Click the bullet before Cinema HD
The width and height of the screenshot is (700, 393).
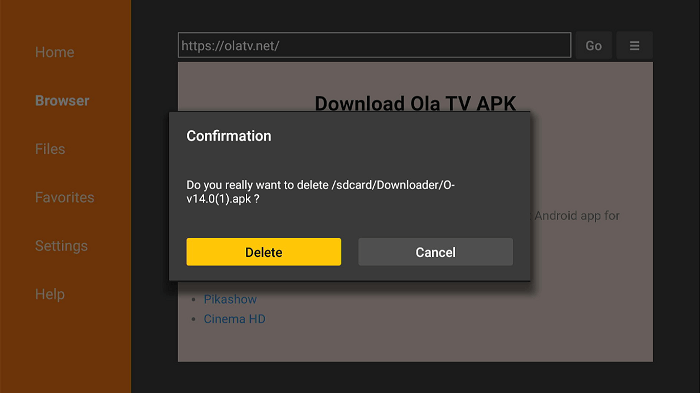click(194, 319)
